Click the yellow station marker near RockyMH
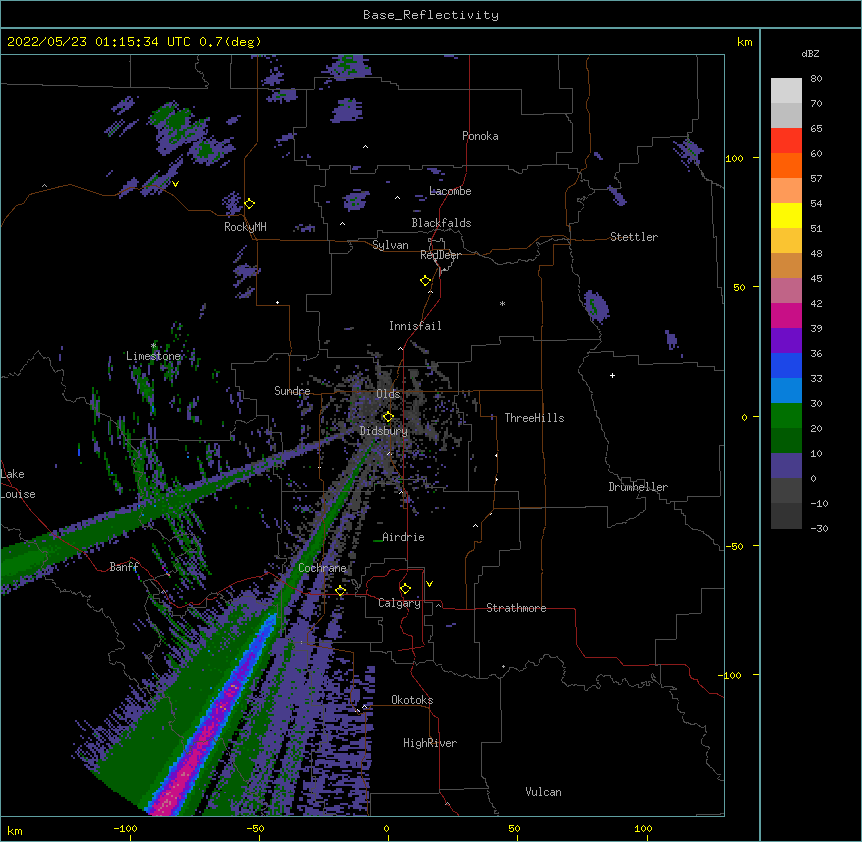The image size is (862, 842). (250, 204)
